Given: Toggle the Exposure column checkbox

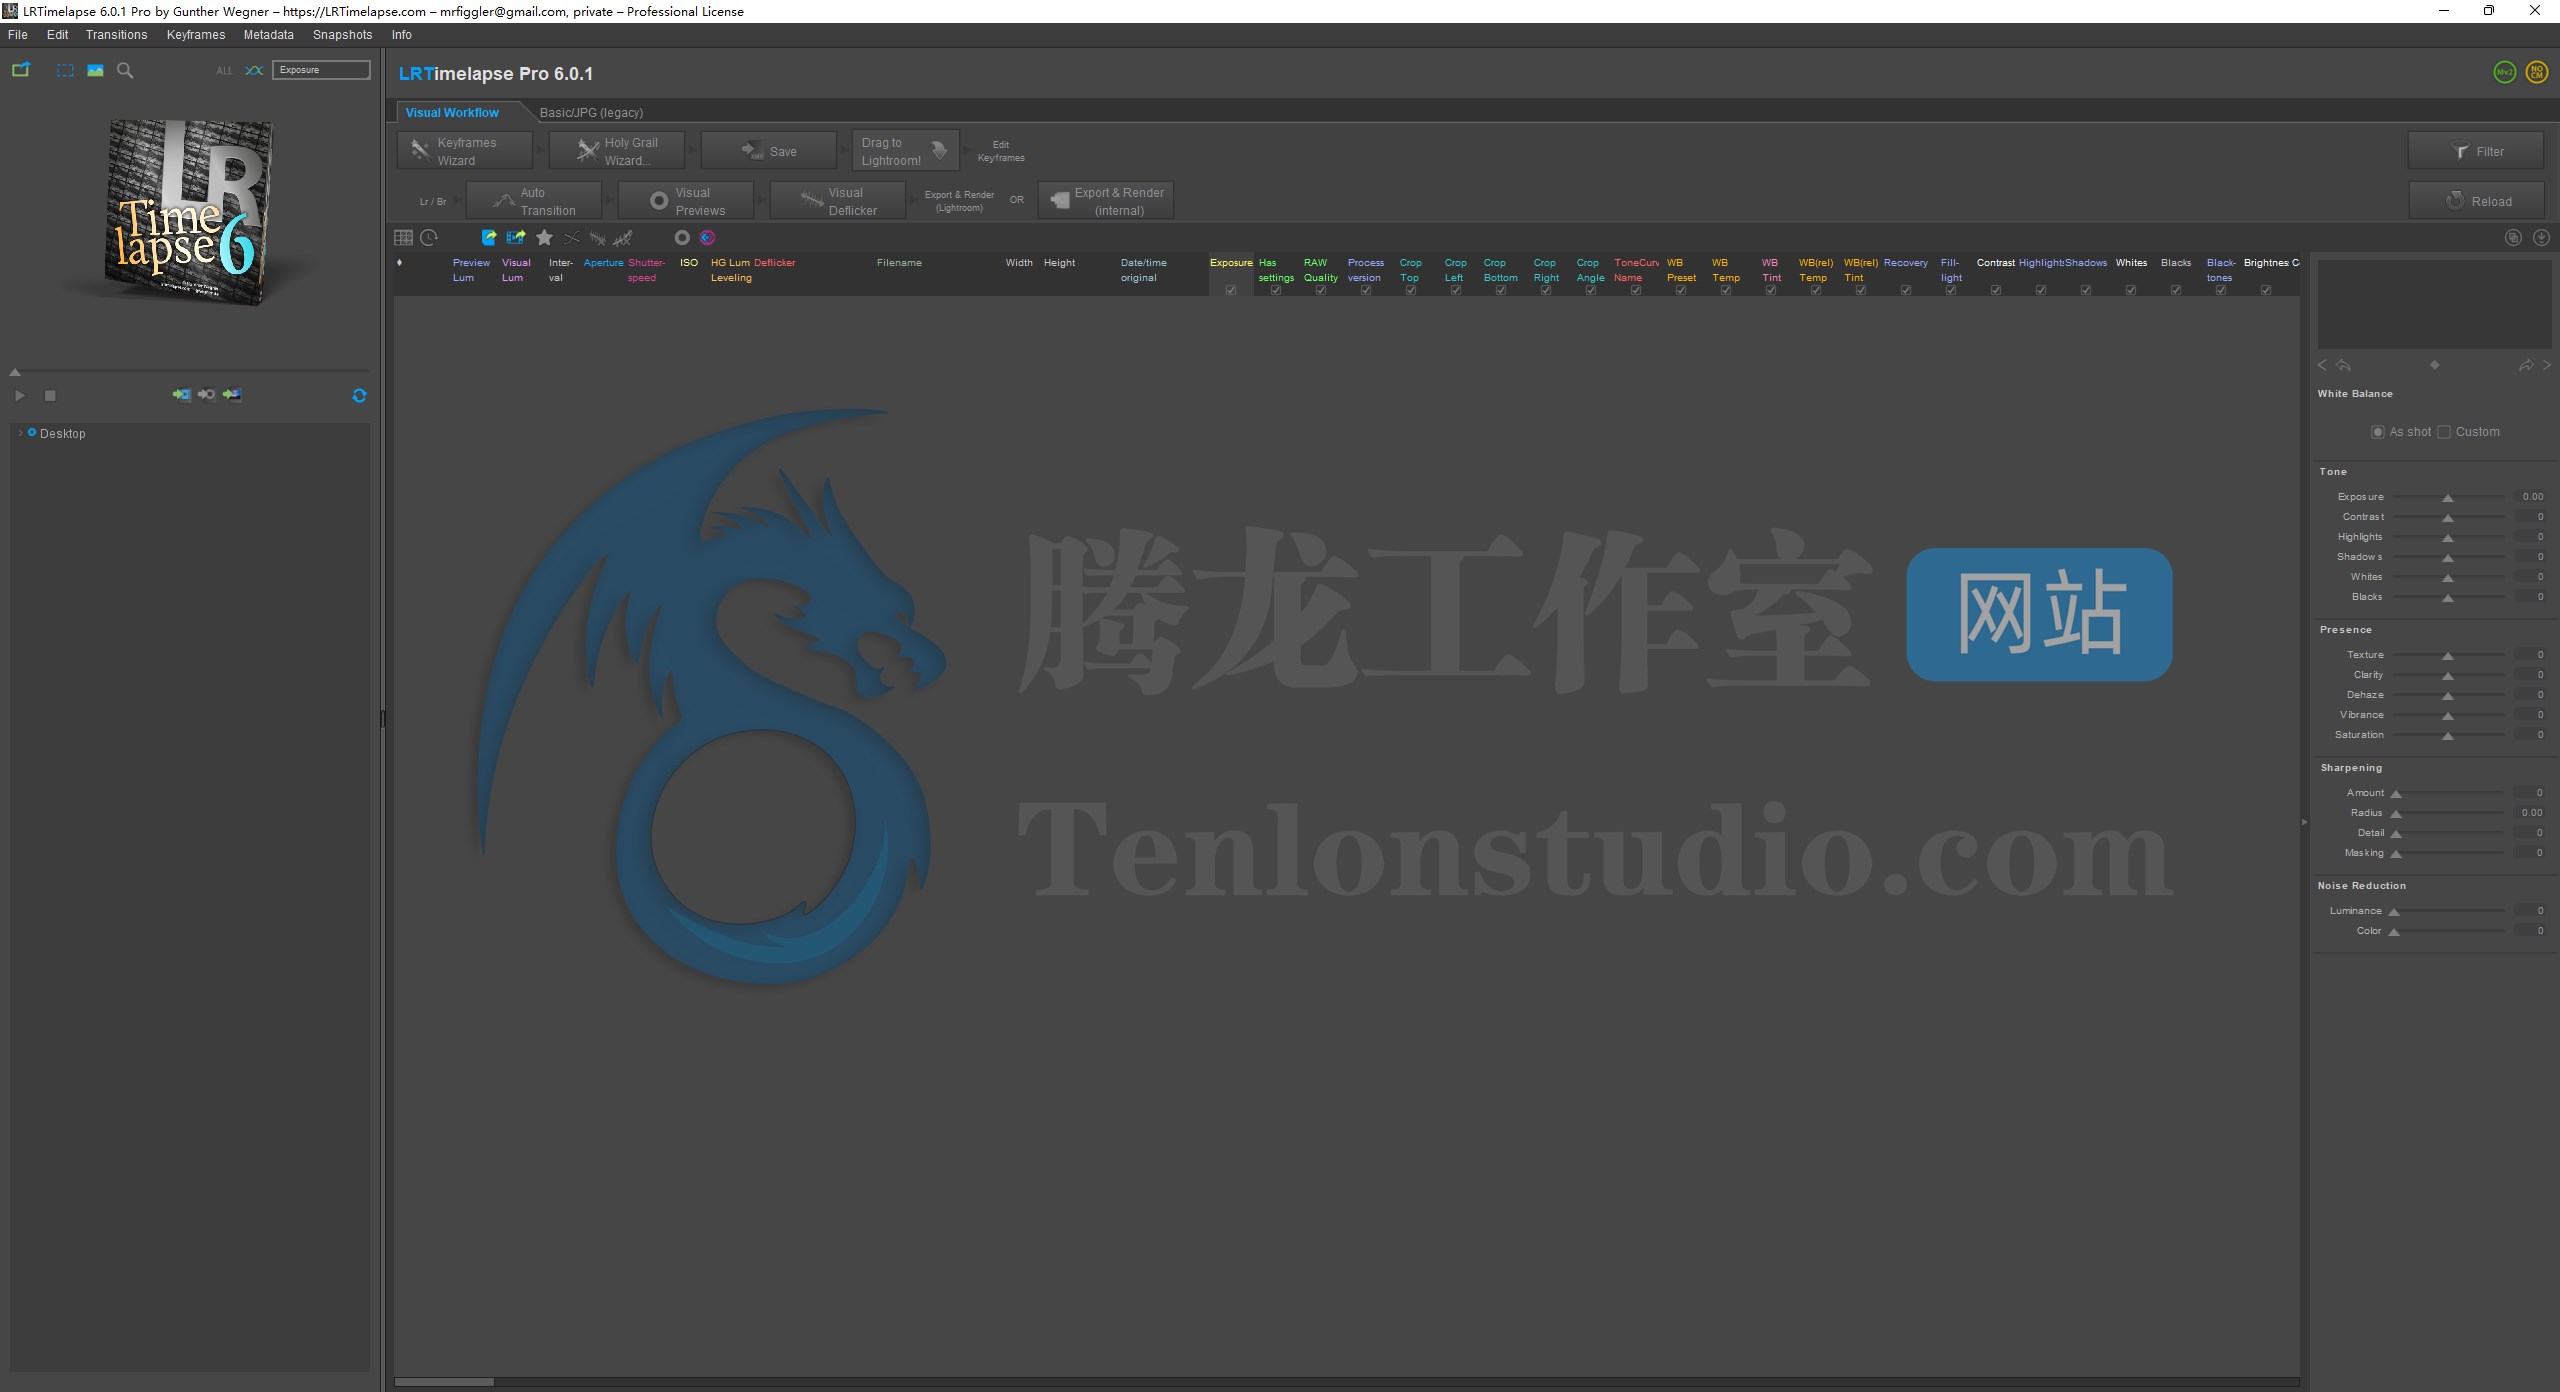Looking at the screenshot, I should point(1231,290).
